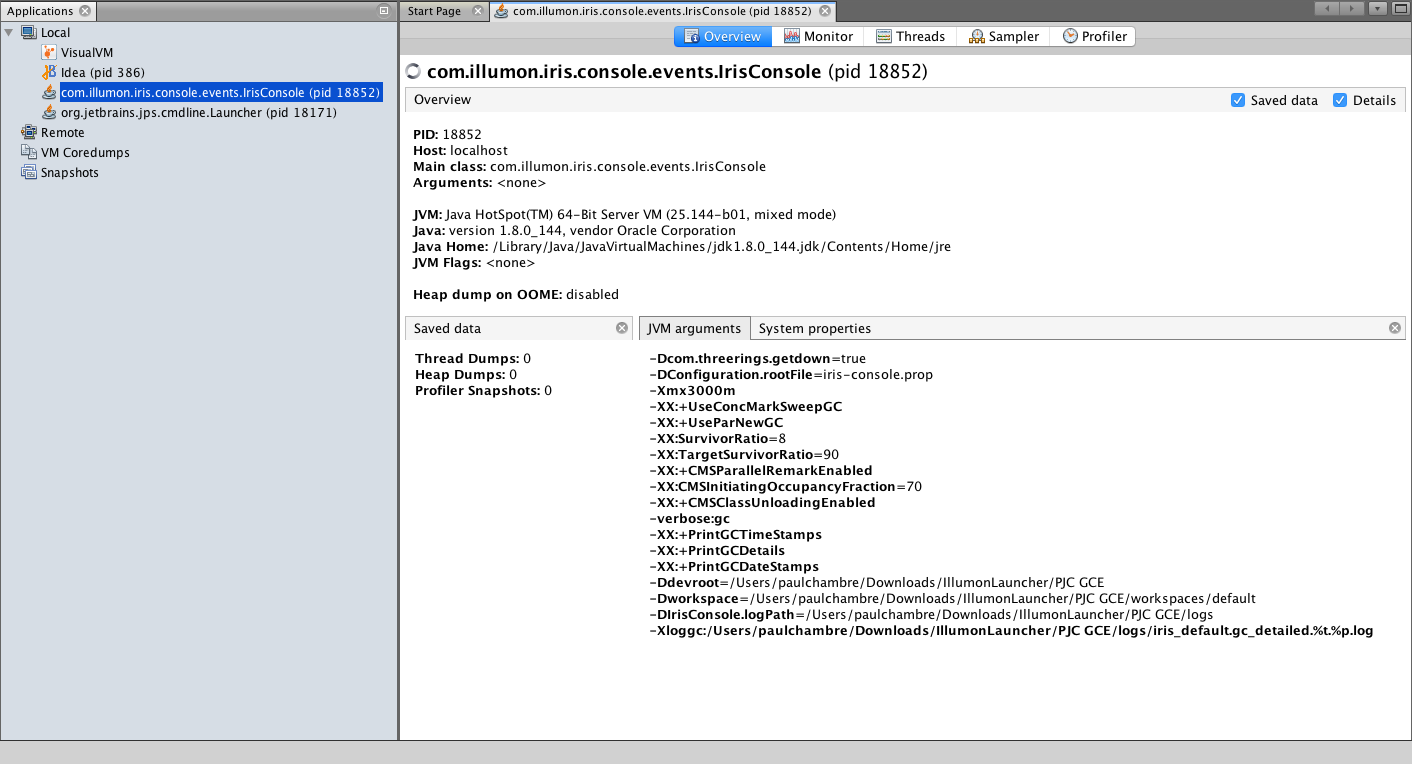
Task: Click the -verbose:gc argument
Action: click(x=690, y=518)
